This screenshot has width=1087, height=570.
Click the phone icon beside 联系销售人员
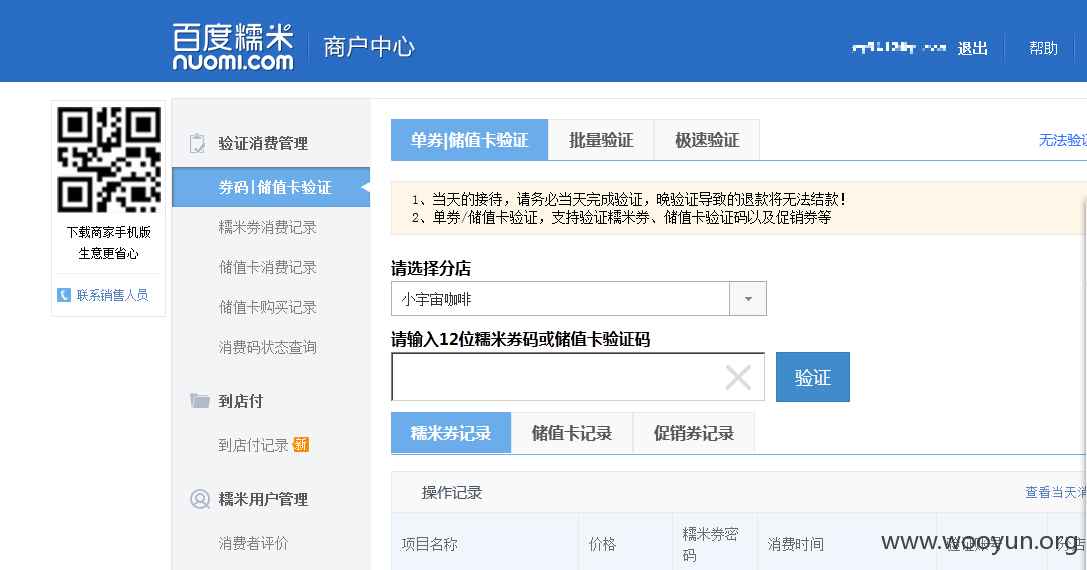(64, 295)
